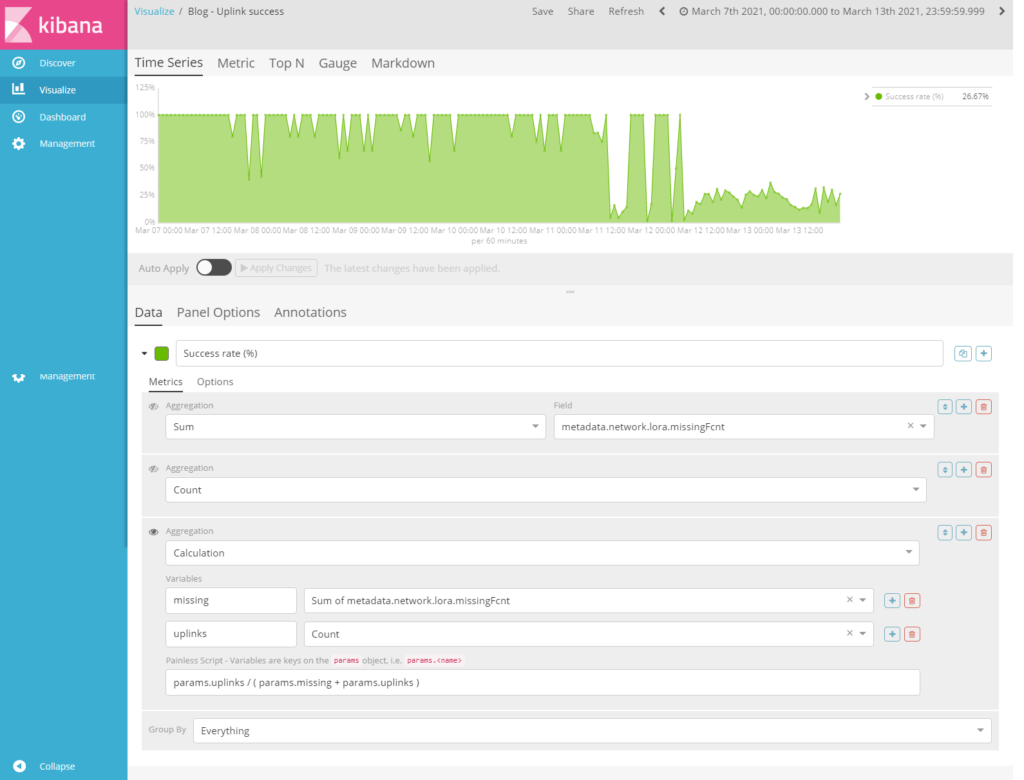1024x780 pixels.
Task: Click the Success rate (%) label field
Action: 560,353
